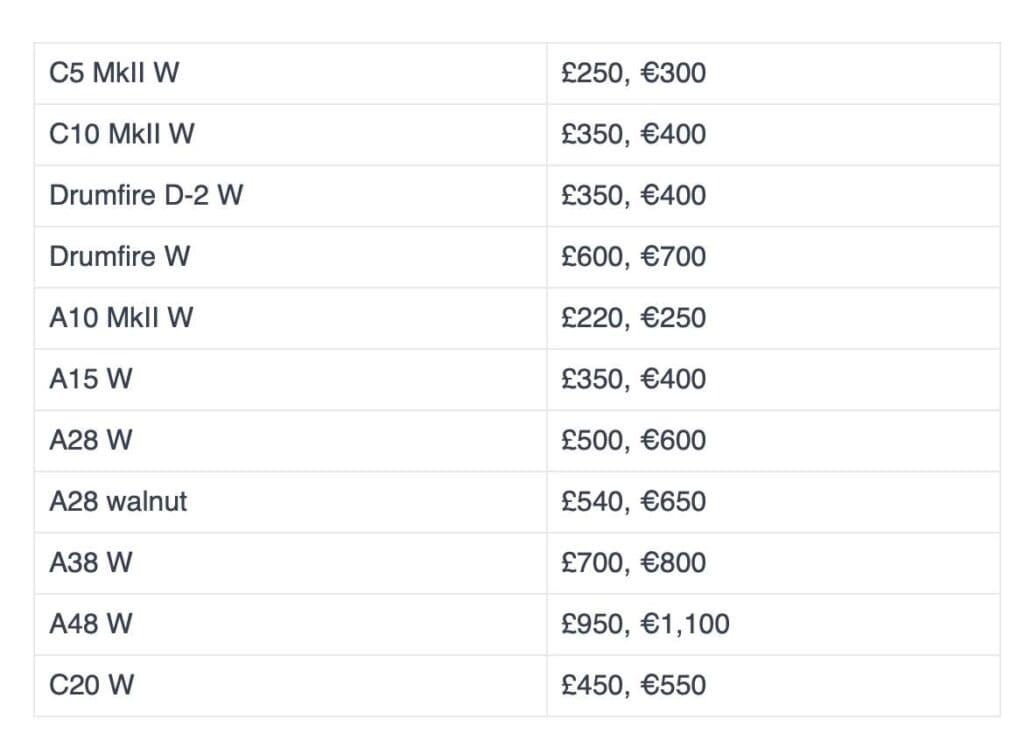The width and height of the screenshot is (1024, 754).
Task: Click the £950, €1,100 price value
Action: [x=646, y=624]
